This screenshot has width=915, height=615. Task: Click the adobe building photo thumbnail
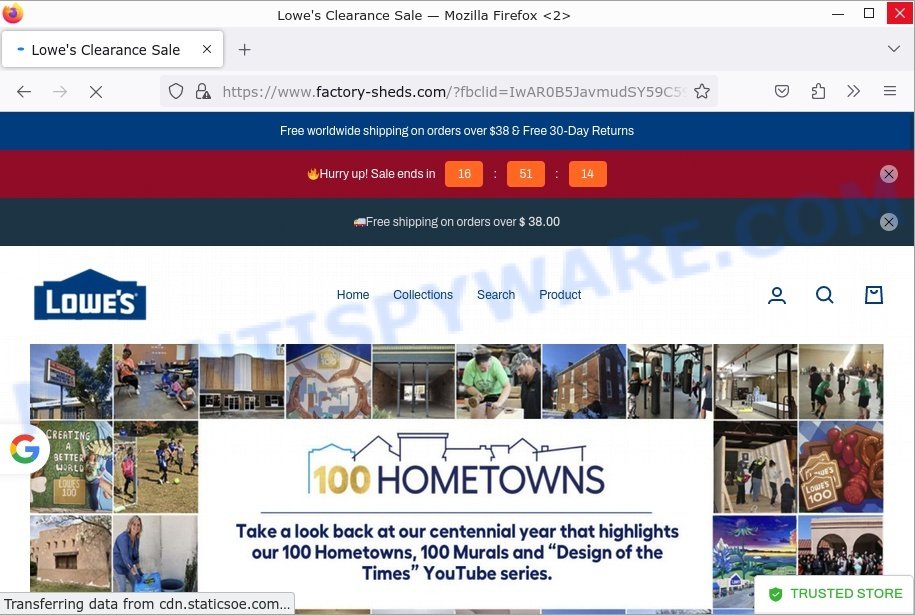[71, 553]
